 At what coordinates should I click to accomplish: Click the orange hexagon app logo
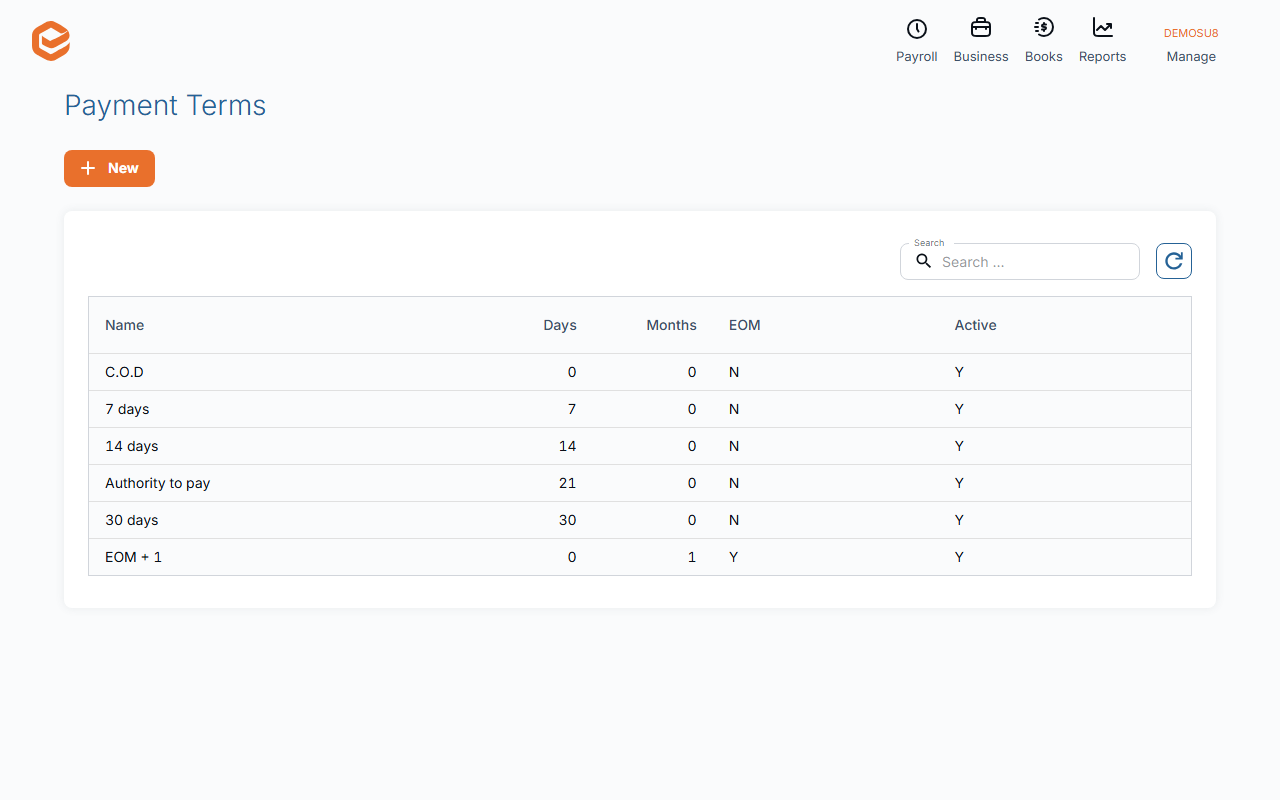tap(51, 42)
